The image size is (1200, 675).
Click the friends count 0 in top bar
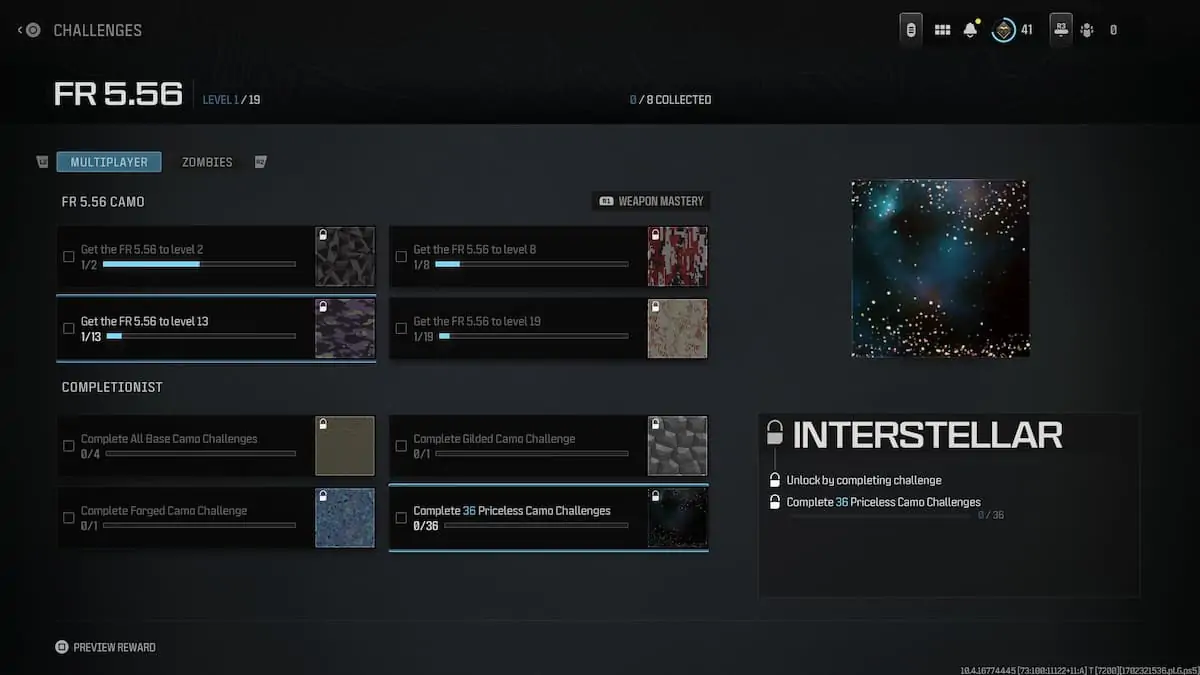1113,30
